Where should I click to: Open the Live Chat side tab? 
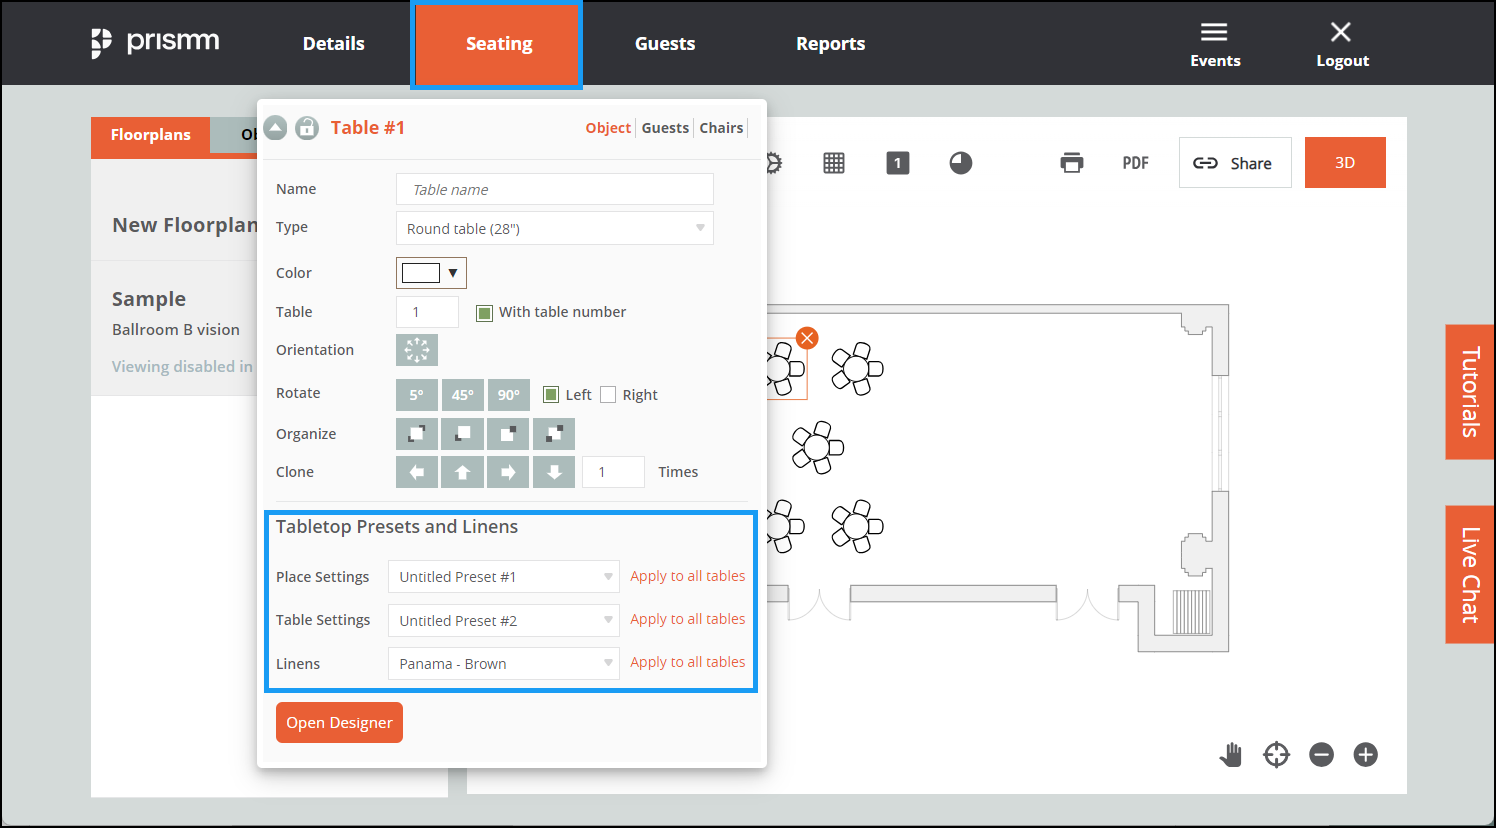pos(1470,575)
